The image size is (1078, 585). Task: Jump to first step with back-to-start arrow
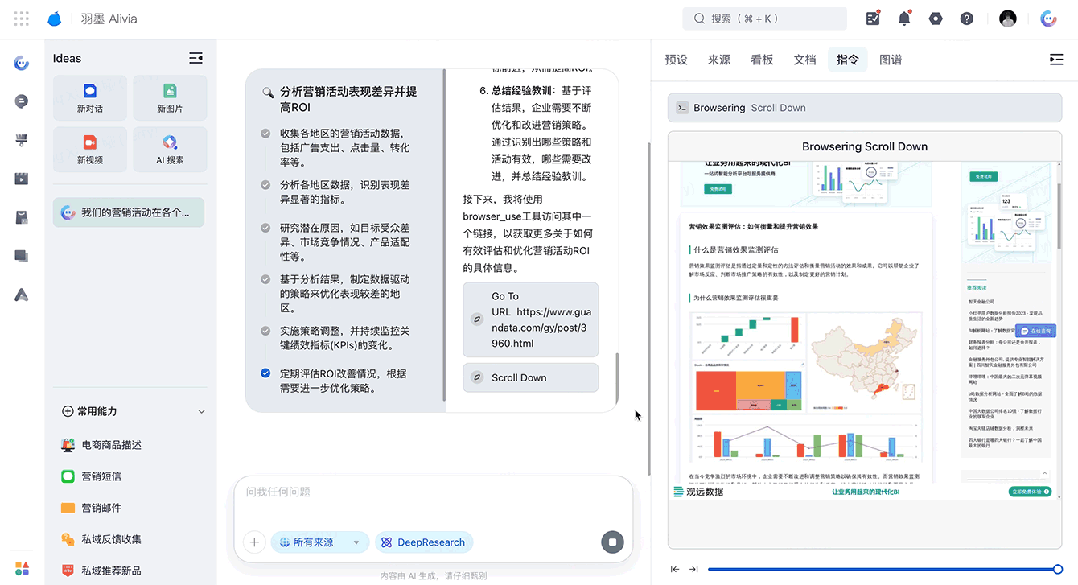tap(675, 569)
